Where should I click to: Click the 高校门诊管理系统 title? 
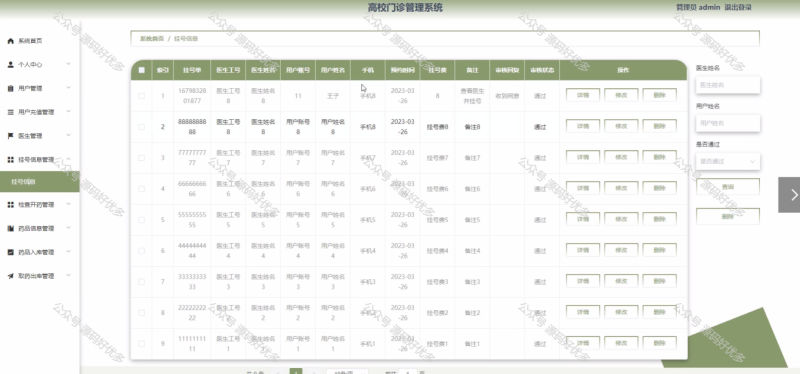point(405,8)
